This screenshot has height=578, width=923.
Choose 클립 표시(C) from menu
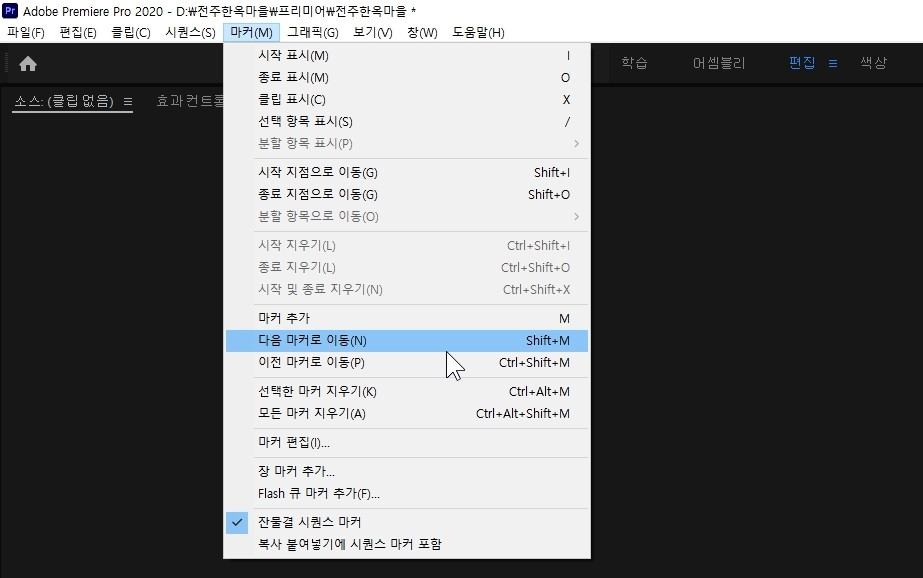(x=407, y=99)
